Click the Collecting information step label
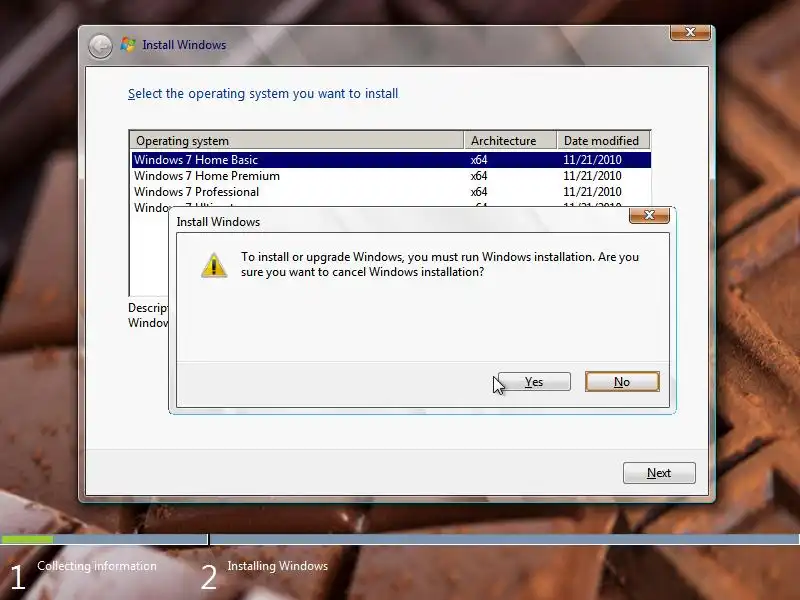Screen dimensions: 800x600 point(97,566)
